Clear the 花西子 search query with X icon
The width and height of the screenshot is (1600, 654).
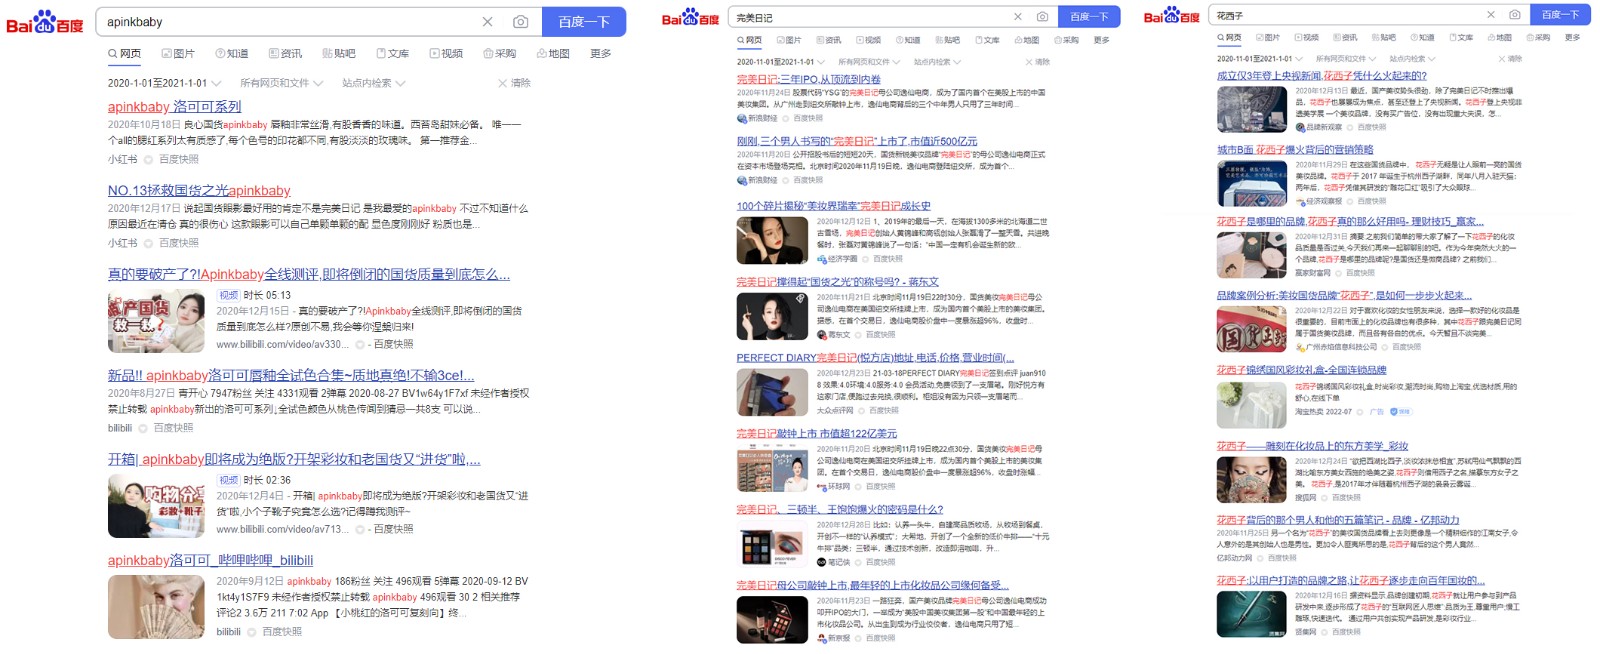(1491, 15)
